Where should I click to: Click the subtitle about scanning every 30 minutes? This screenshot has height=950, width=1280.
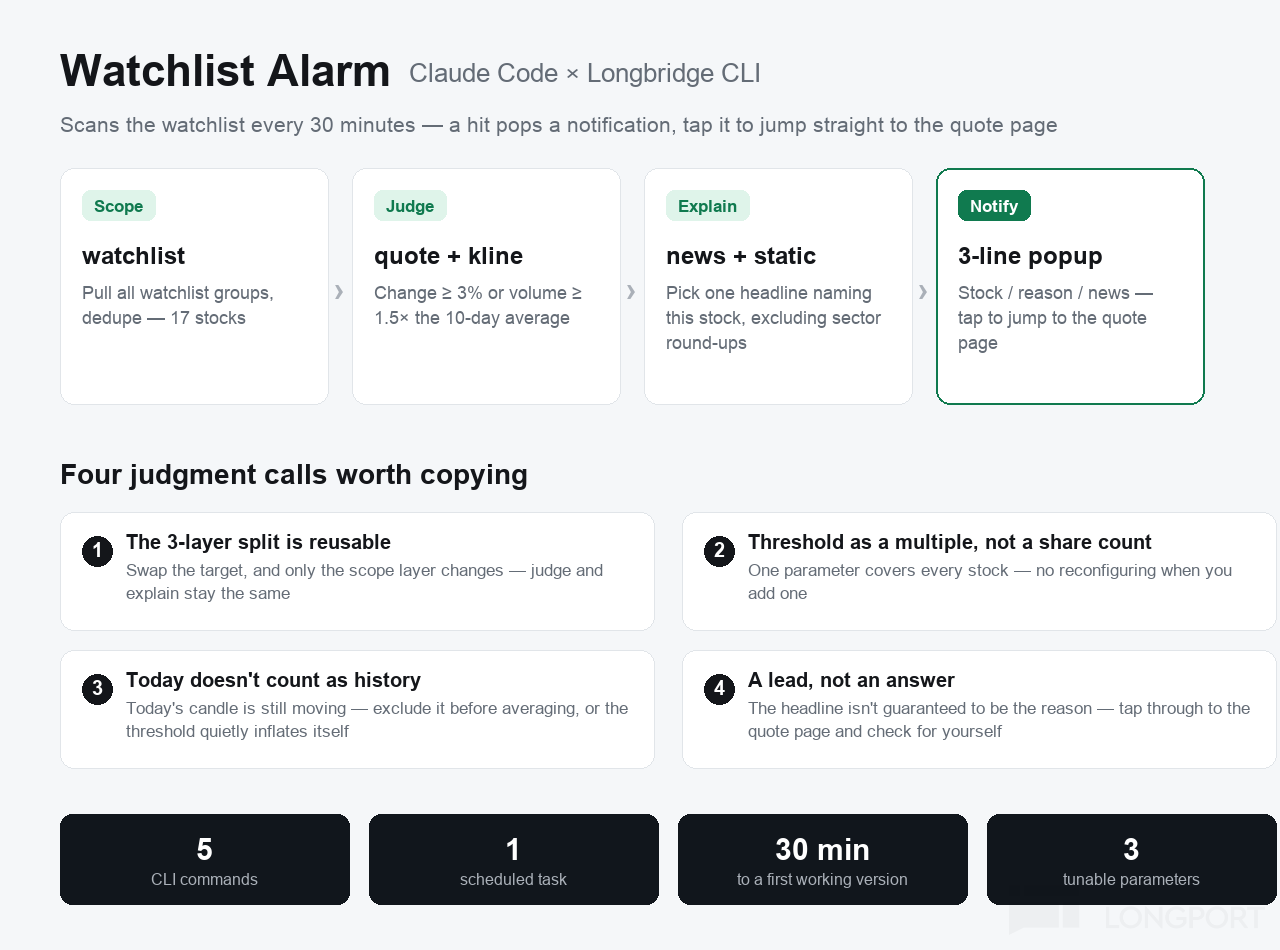click(x=558, y=125)
